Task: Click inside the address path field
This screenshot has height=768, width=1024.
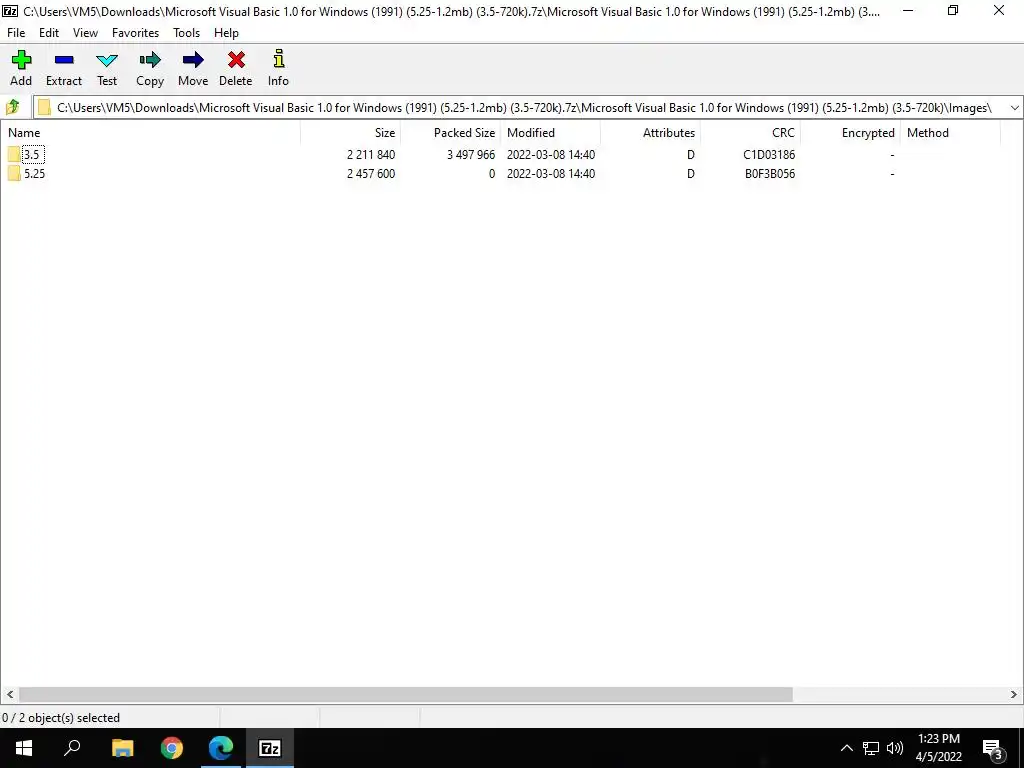Action: [524, 108]
